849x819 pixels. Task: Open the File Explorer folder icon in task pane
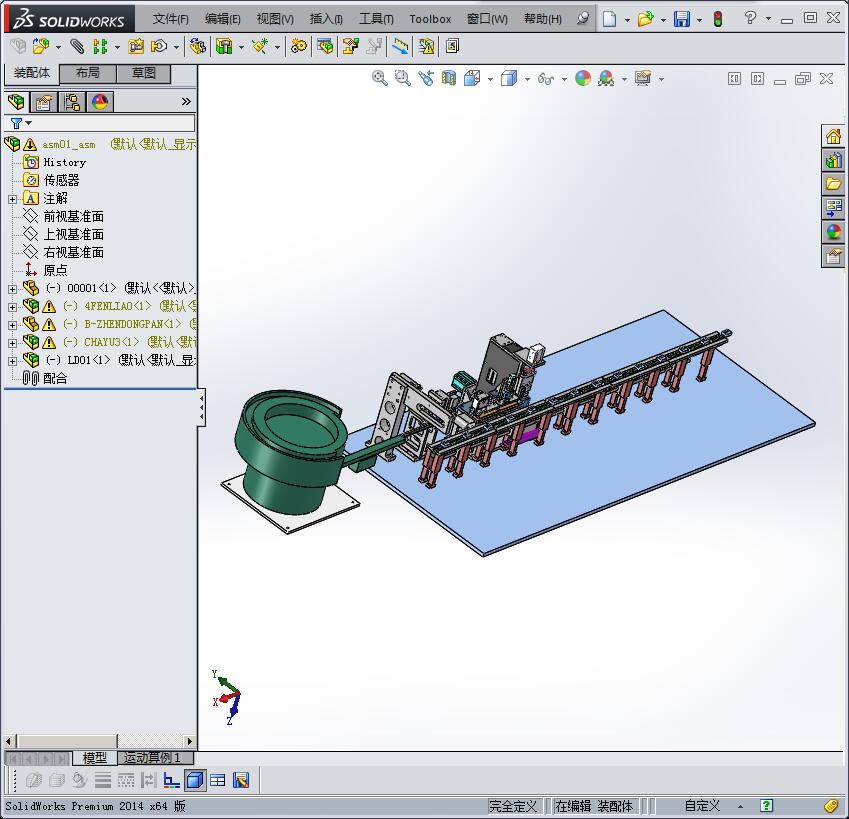(x=833, y=184)
